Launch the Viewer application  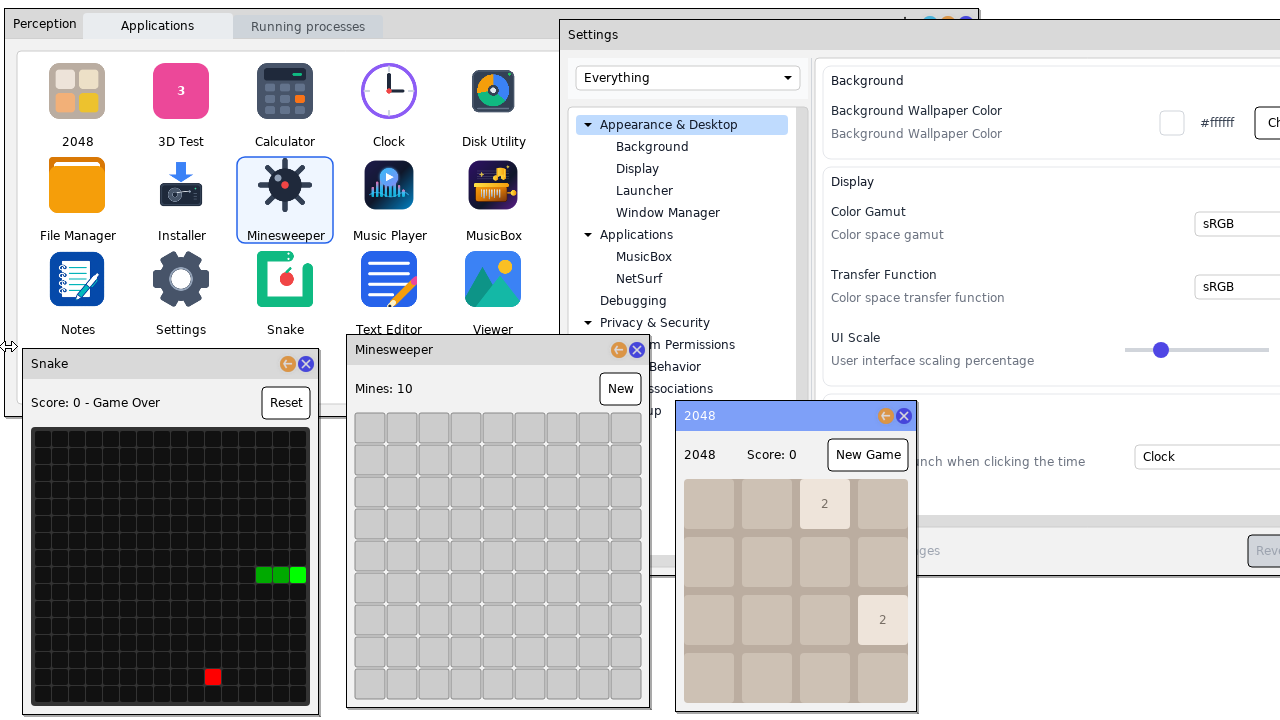pos(493,279)
